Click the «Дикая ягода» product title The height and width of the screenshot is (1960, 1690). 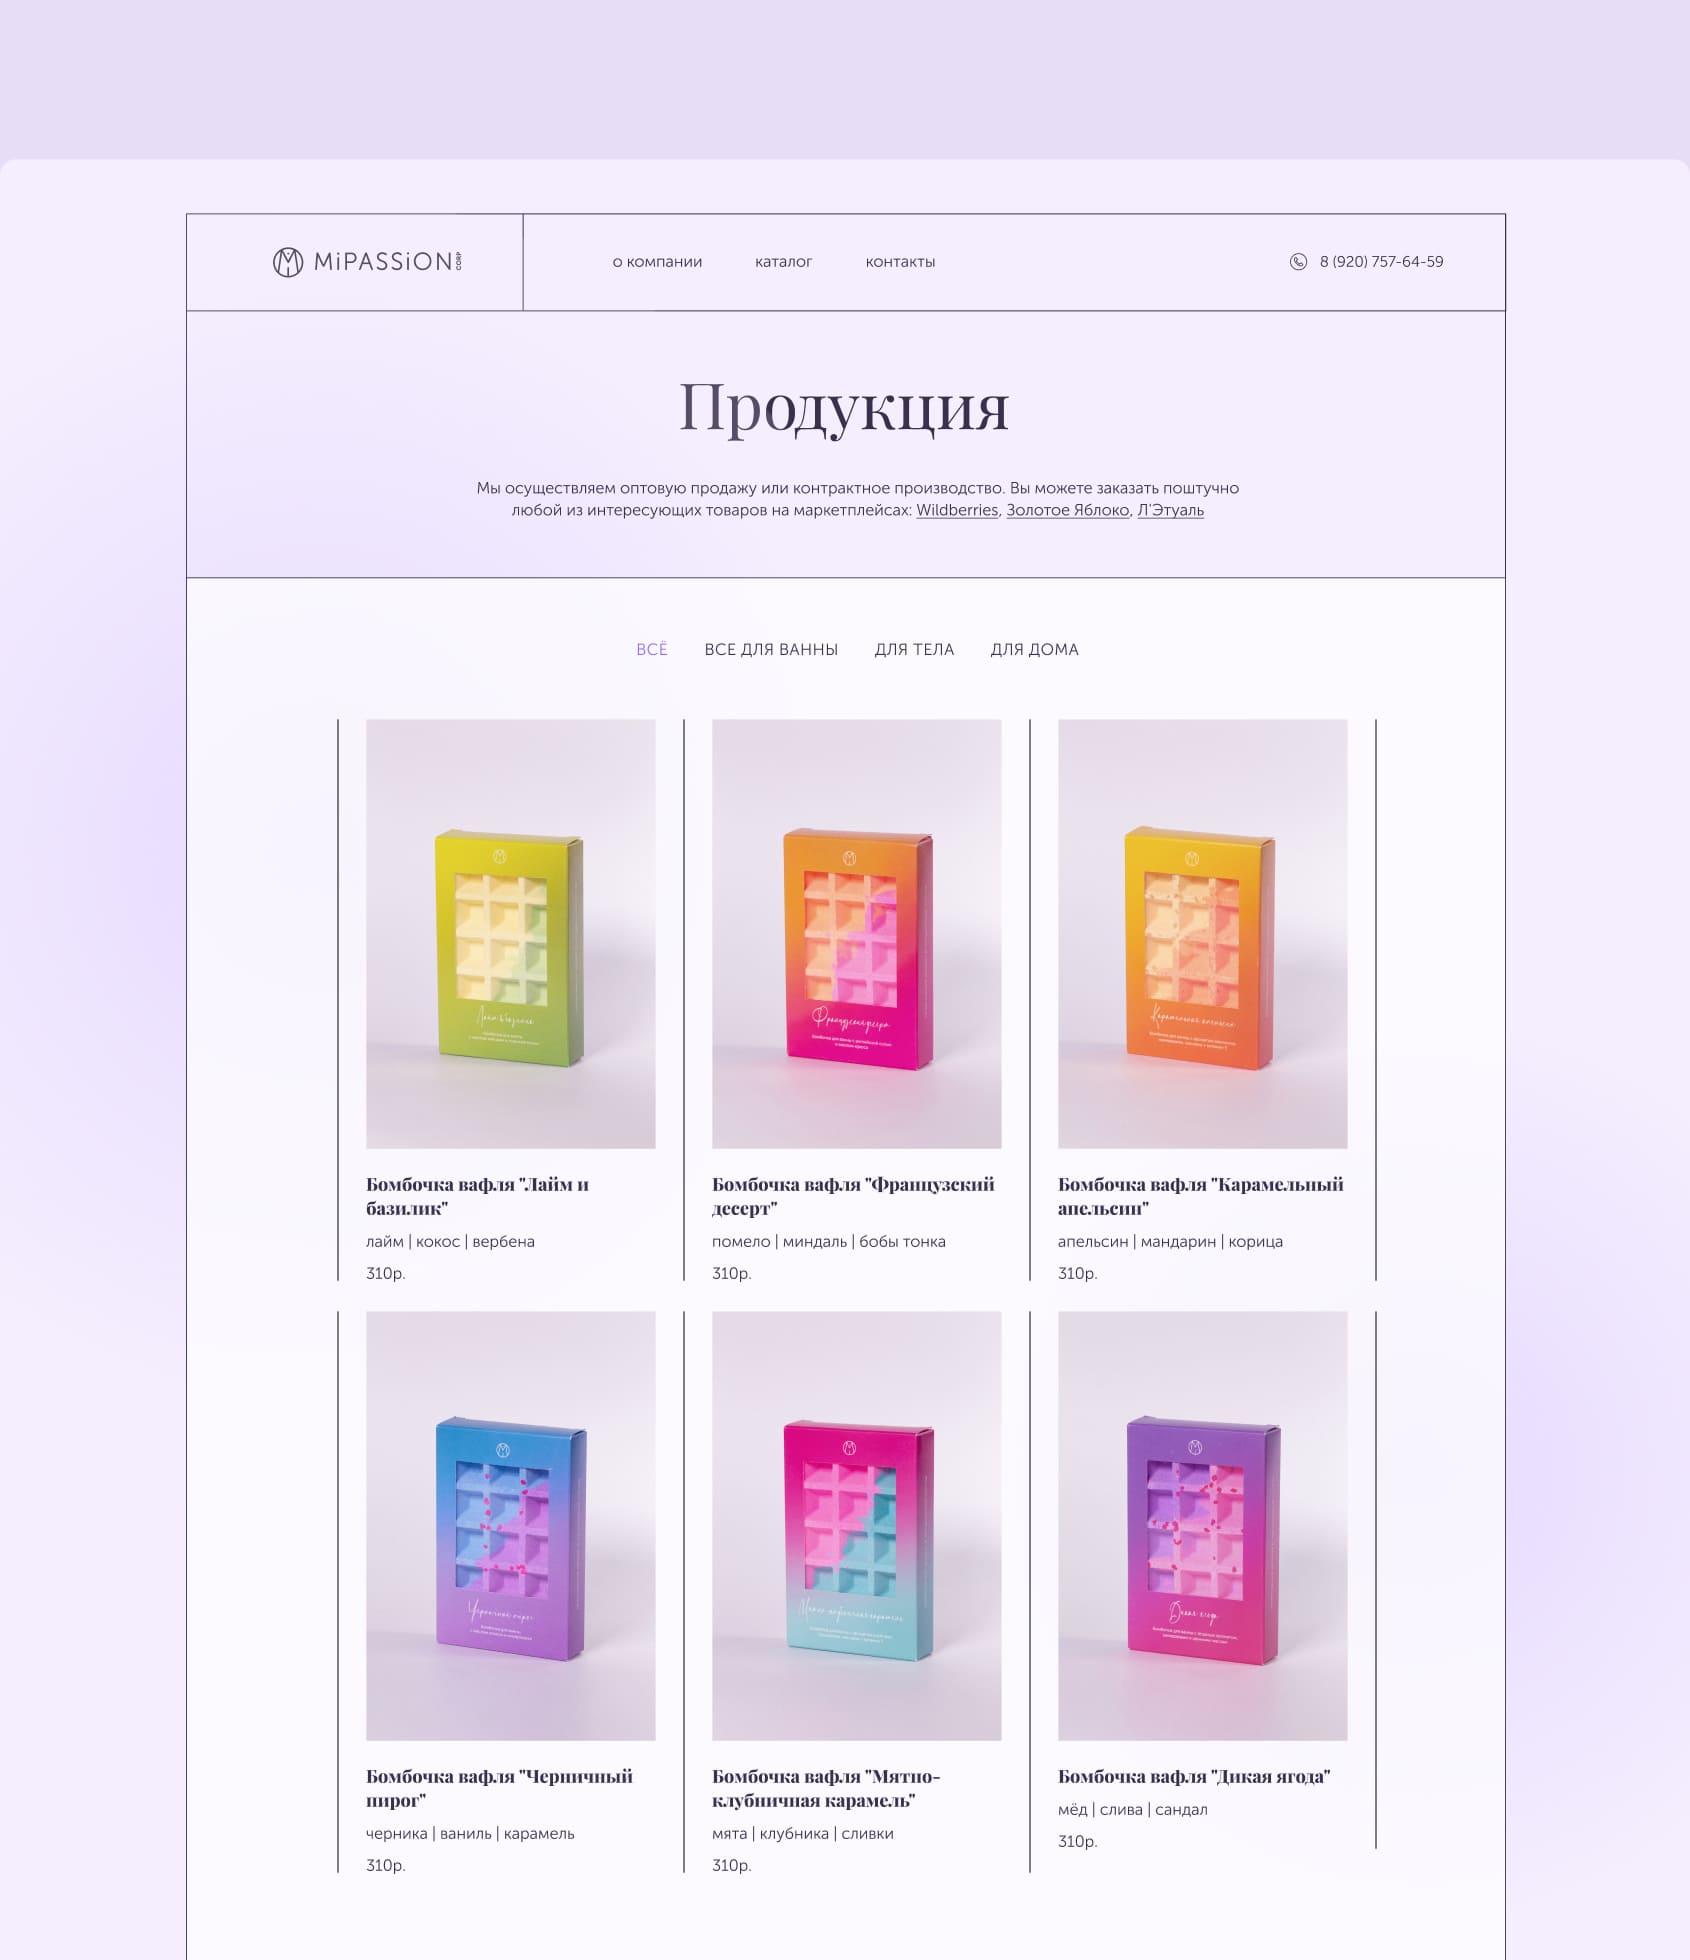[x=1194, y=1777]
